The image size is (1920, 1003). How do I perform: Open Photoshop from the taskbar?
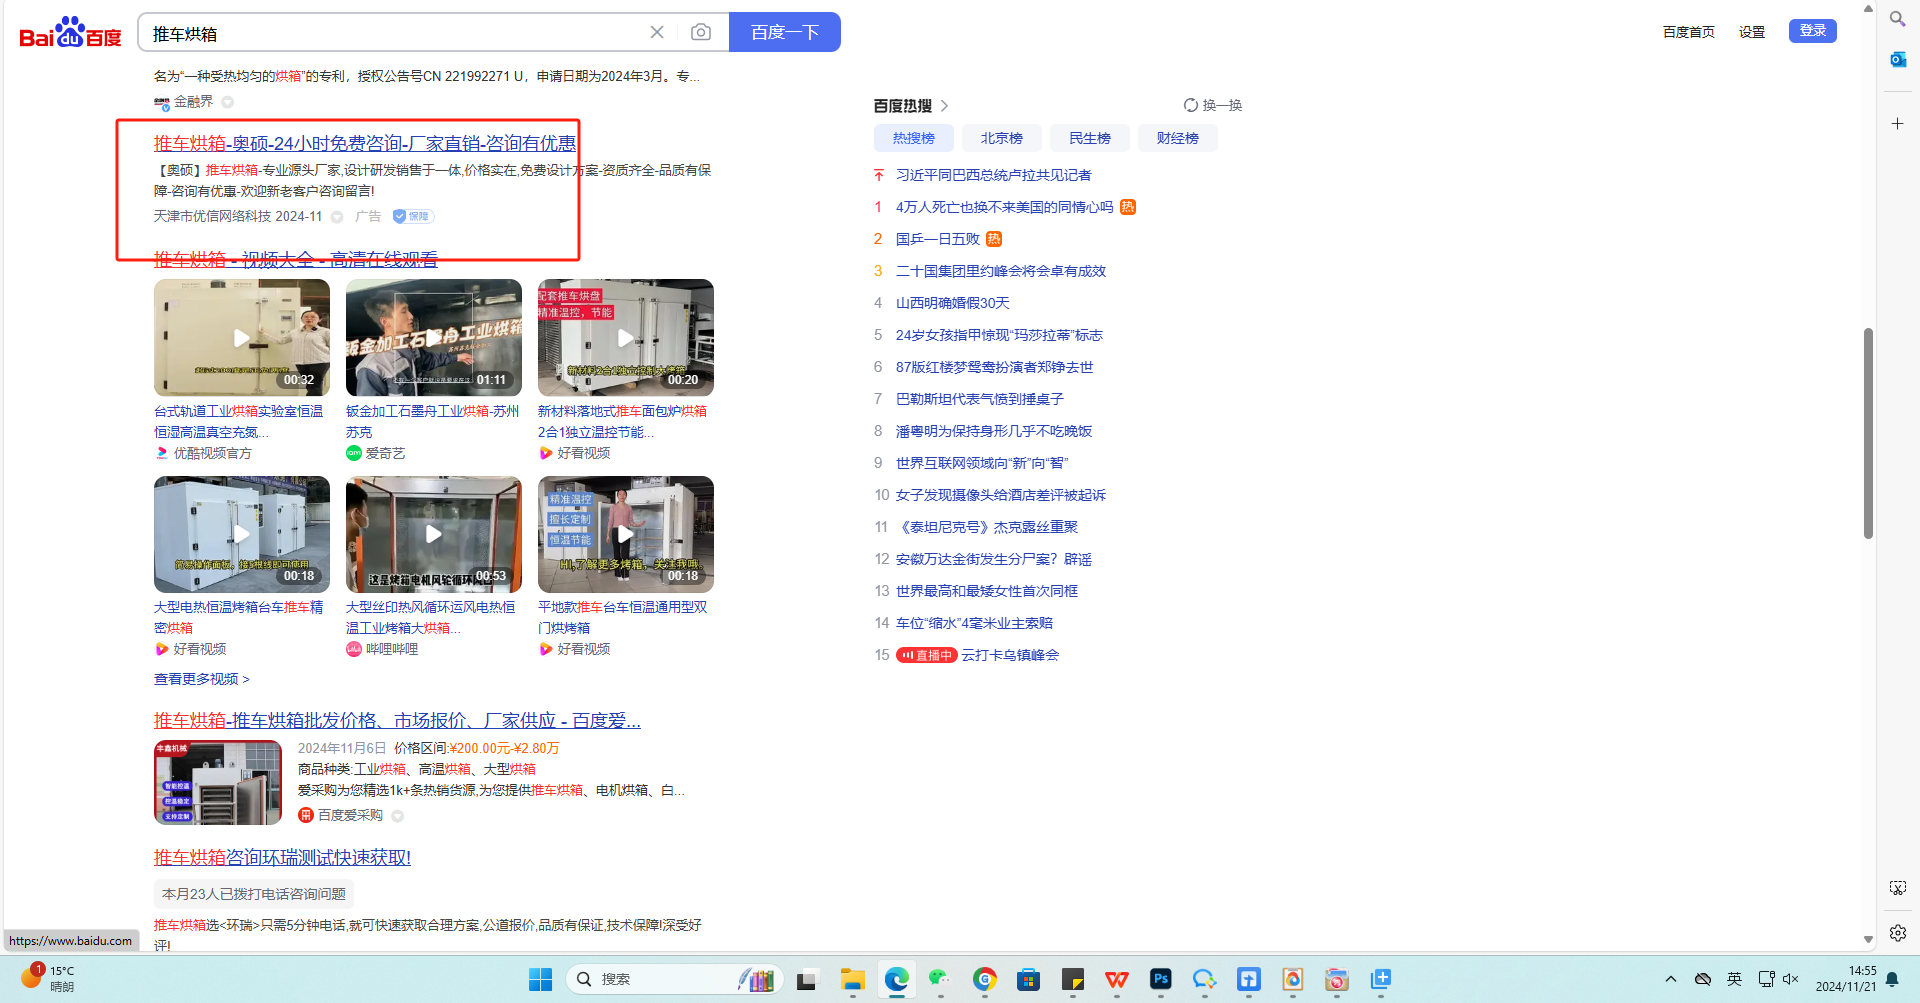pos(1160,979)
